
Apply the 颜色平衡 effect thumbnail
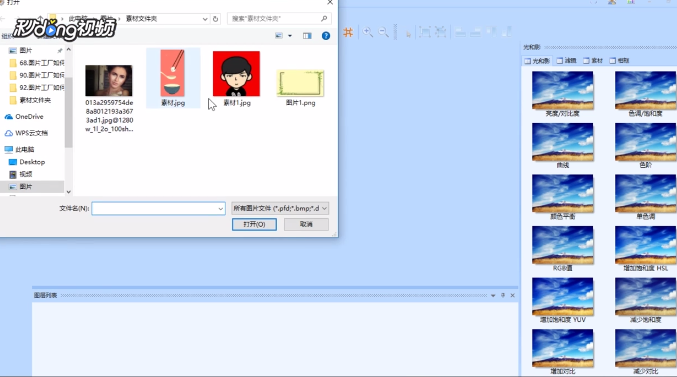(563, 193)
